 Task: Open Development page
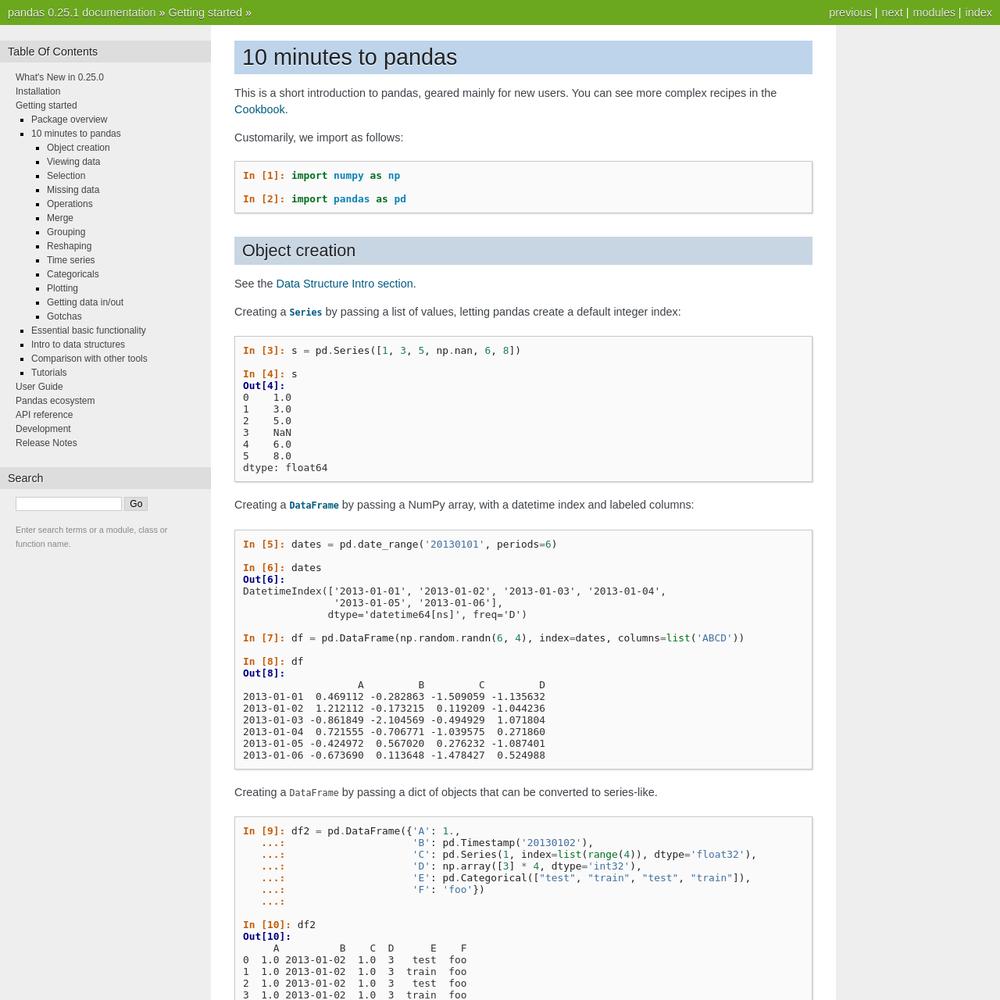click(43, 428)
